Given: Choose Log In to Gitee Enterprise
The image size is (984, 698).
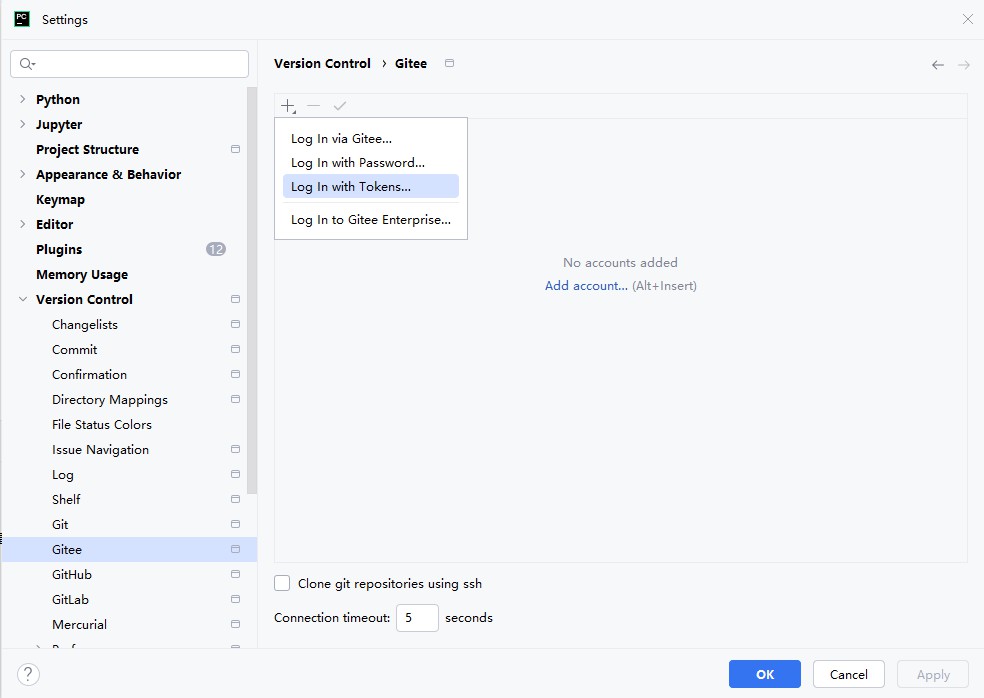Looking at the screenshot, I should click(371, 220).
